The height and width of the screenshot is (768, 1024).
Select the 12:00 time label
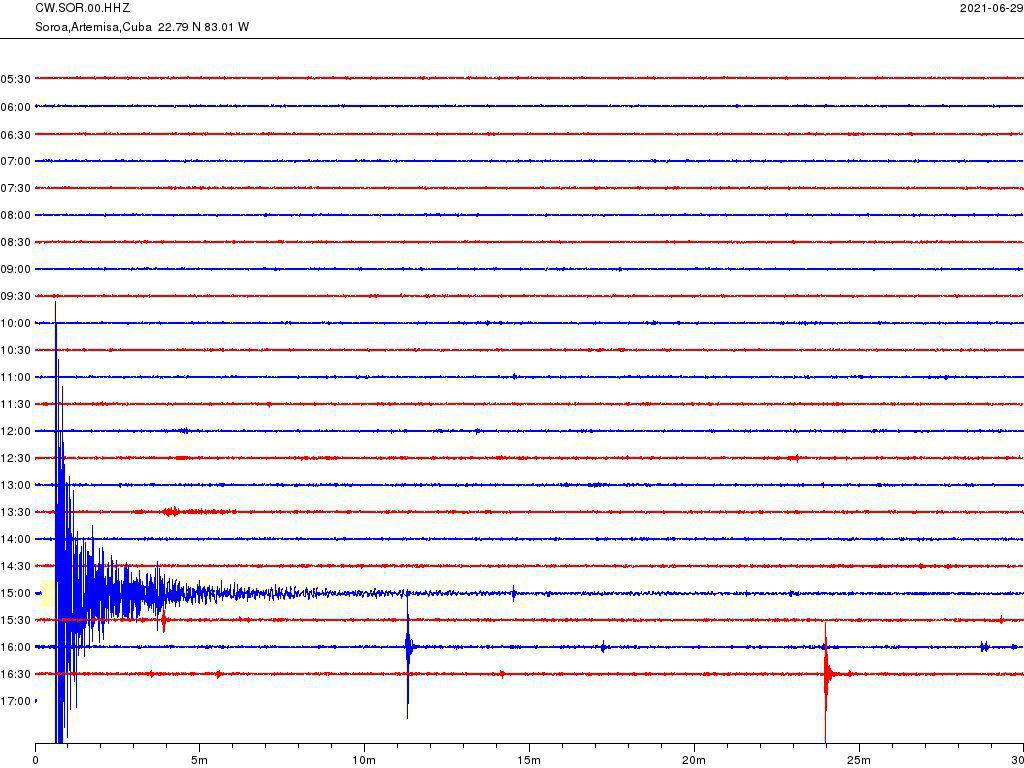(16, 432)
